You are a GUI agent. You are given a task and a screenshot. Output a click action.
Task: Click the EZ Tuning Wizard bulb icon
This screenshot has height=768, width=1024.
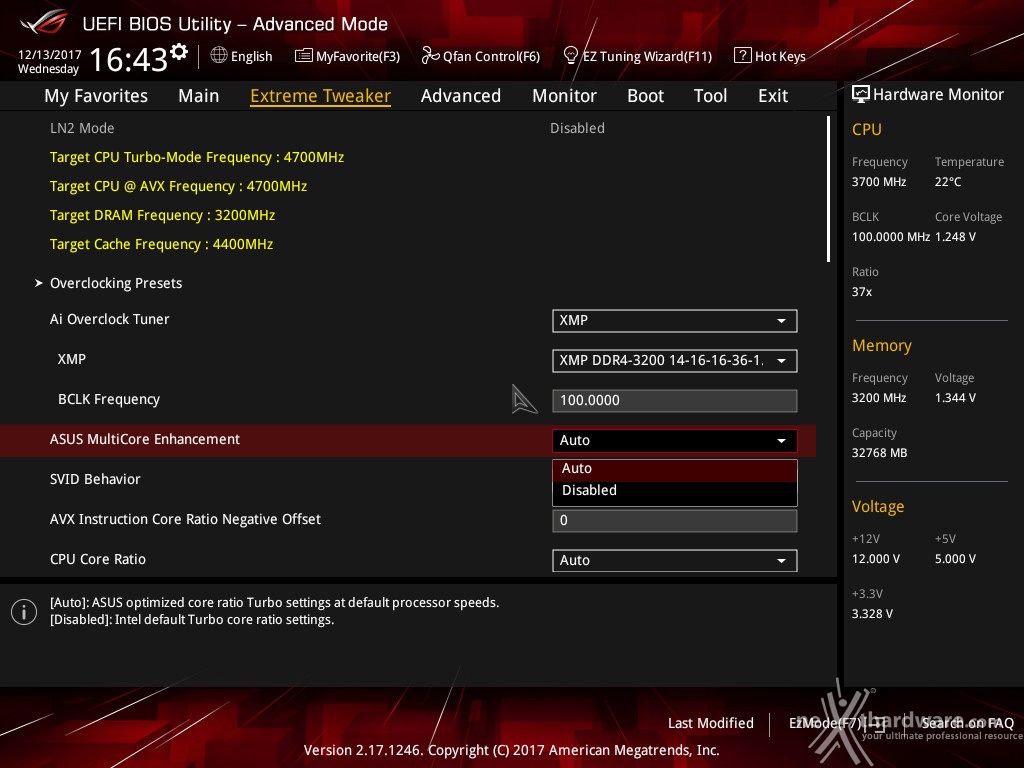click(x=570, y=56)
